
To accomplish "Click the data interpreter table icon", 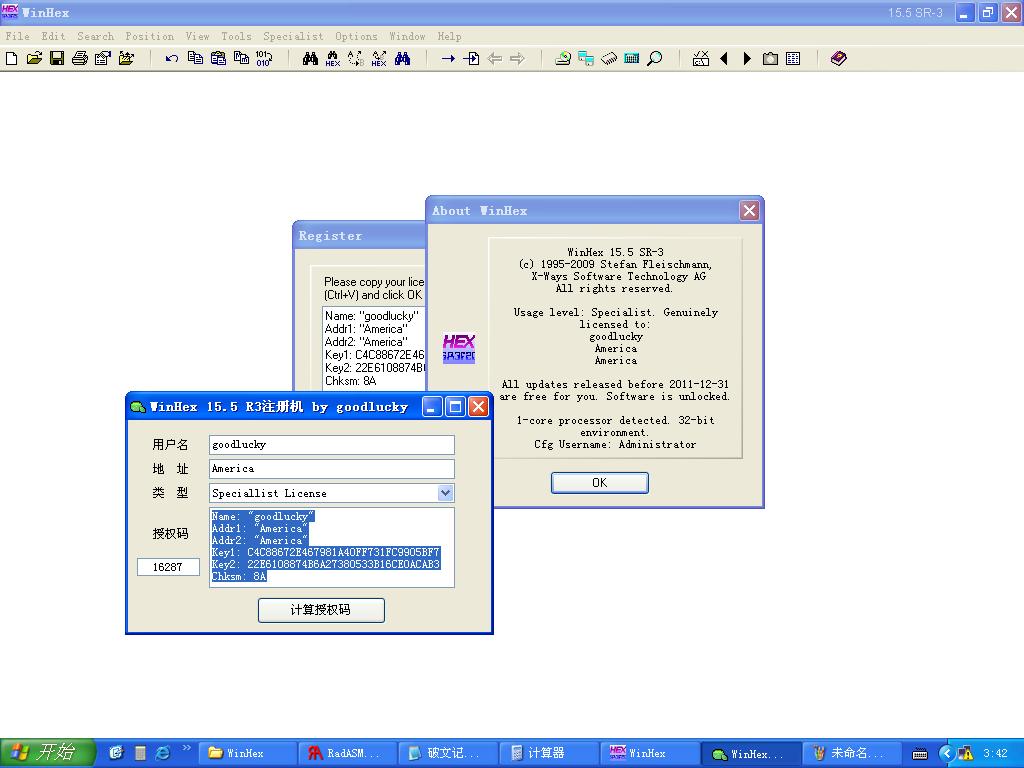I will tap(793, 59).
